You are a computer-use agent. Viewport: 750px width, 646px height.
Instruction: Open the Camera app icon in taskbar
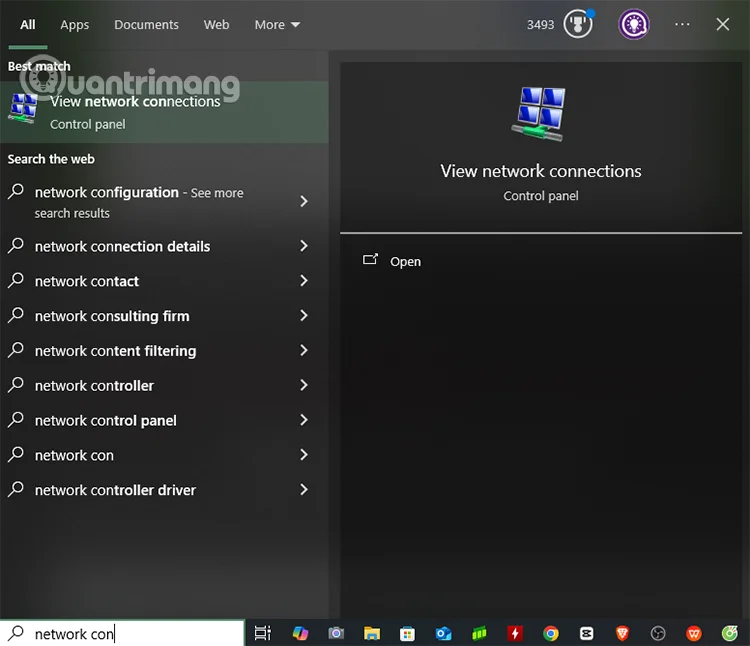click(x=336, y=633)
